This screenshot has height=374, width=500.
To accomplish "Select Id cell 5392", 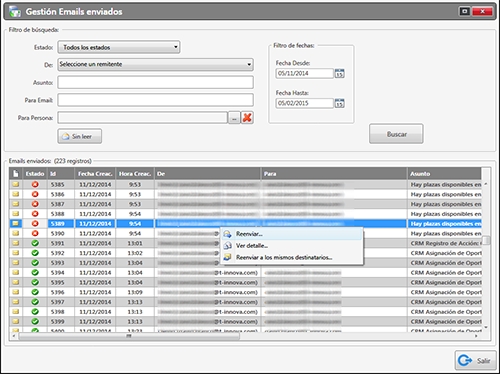I will coord(61,253).
